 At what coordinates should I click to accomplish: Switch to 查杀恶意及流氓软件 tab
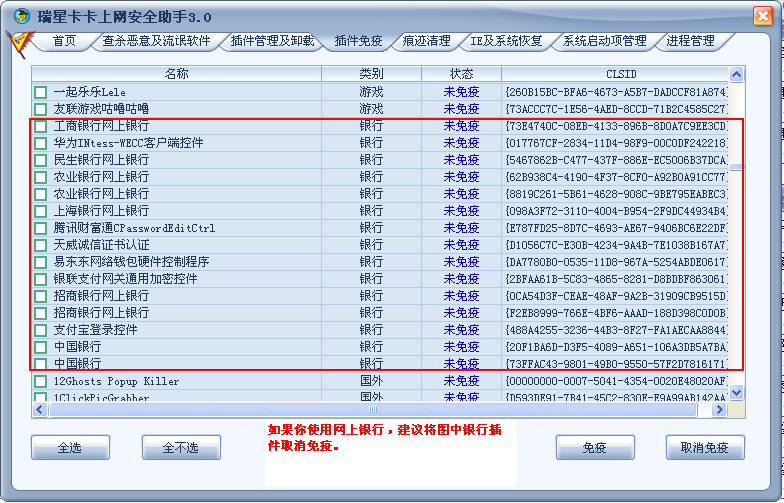click(156, 41)
